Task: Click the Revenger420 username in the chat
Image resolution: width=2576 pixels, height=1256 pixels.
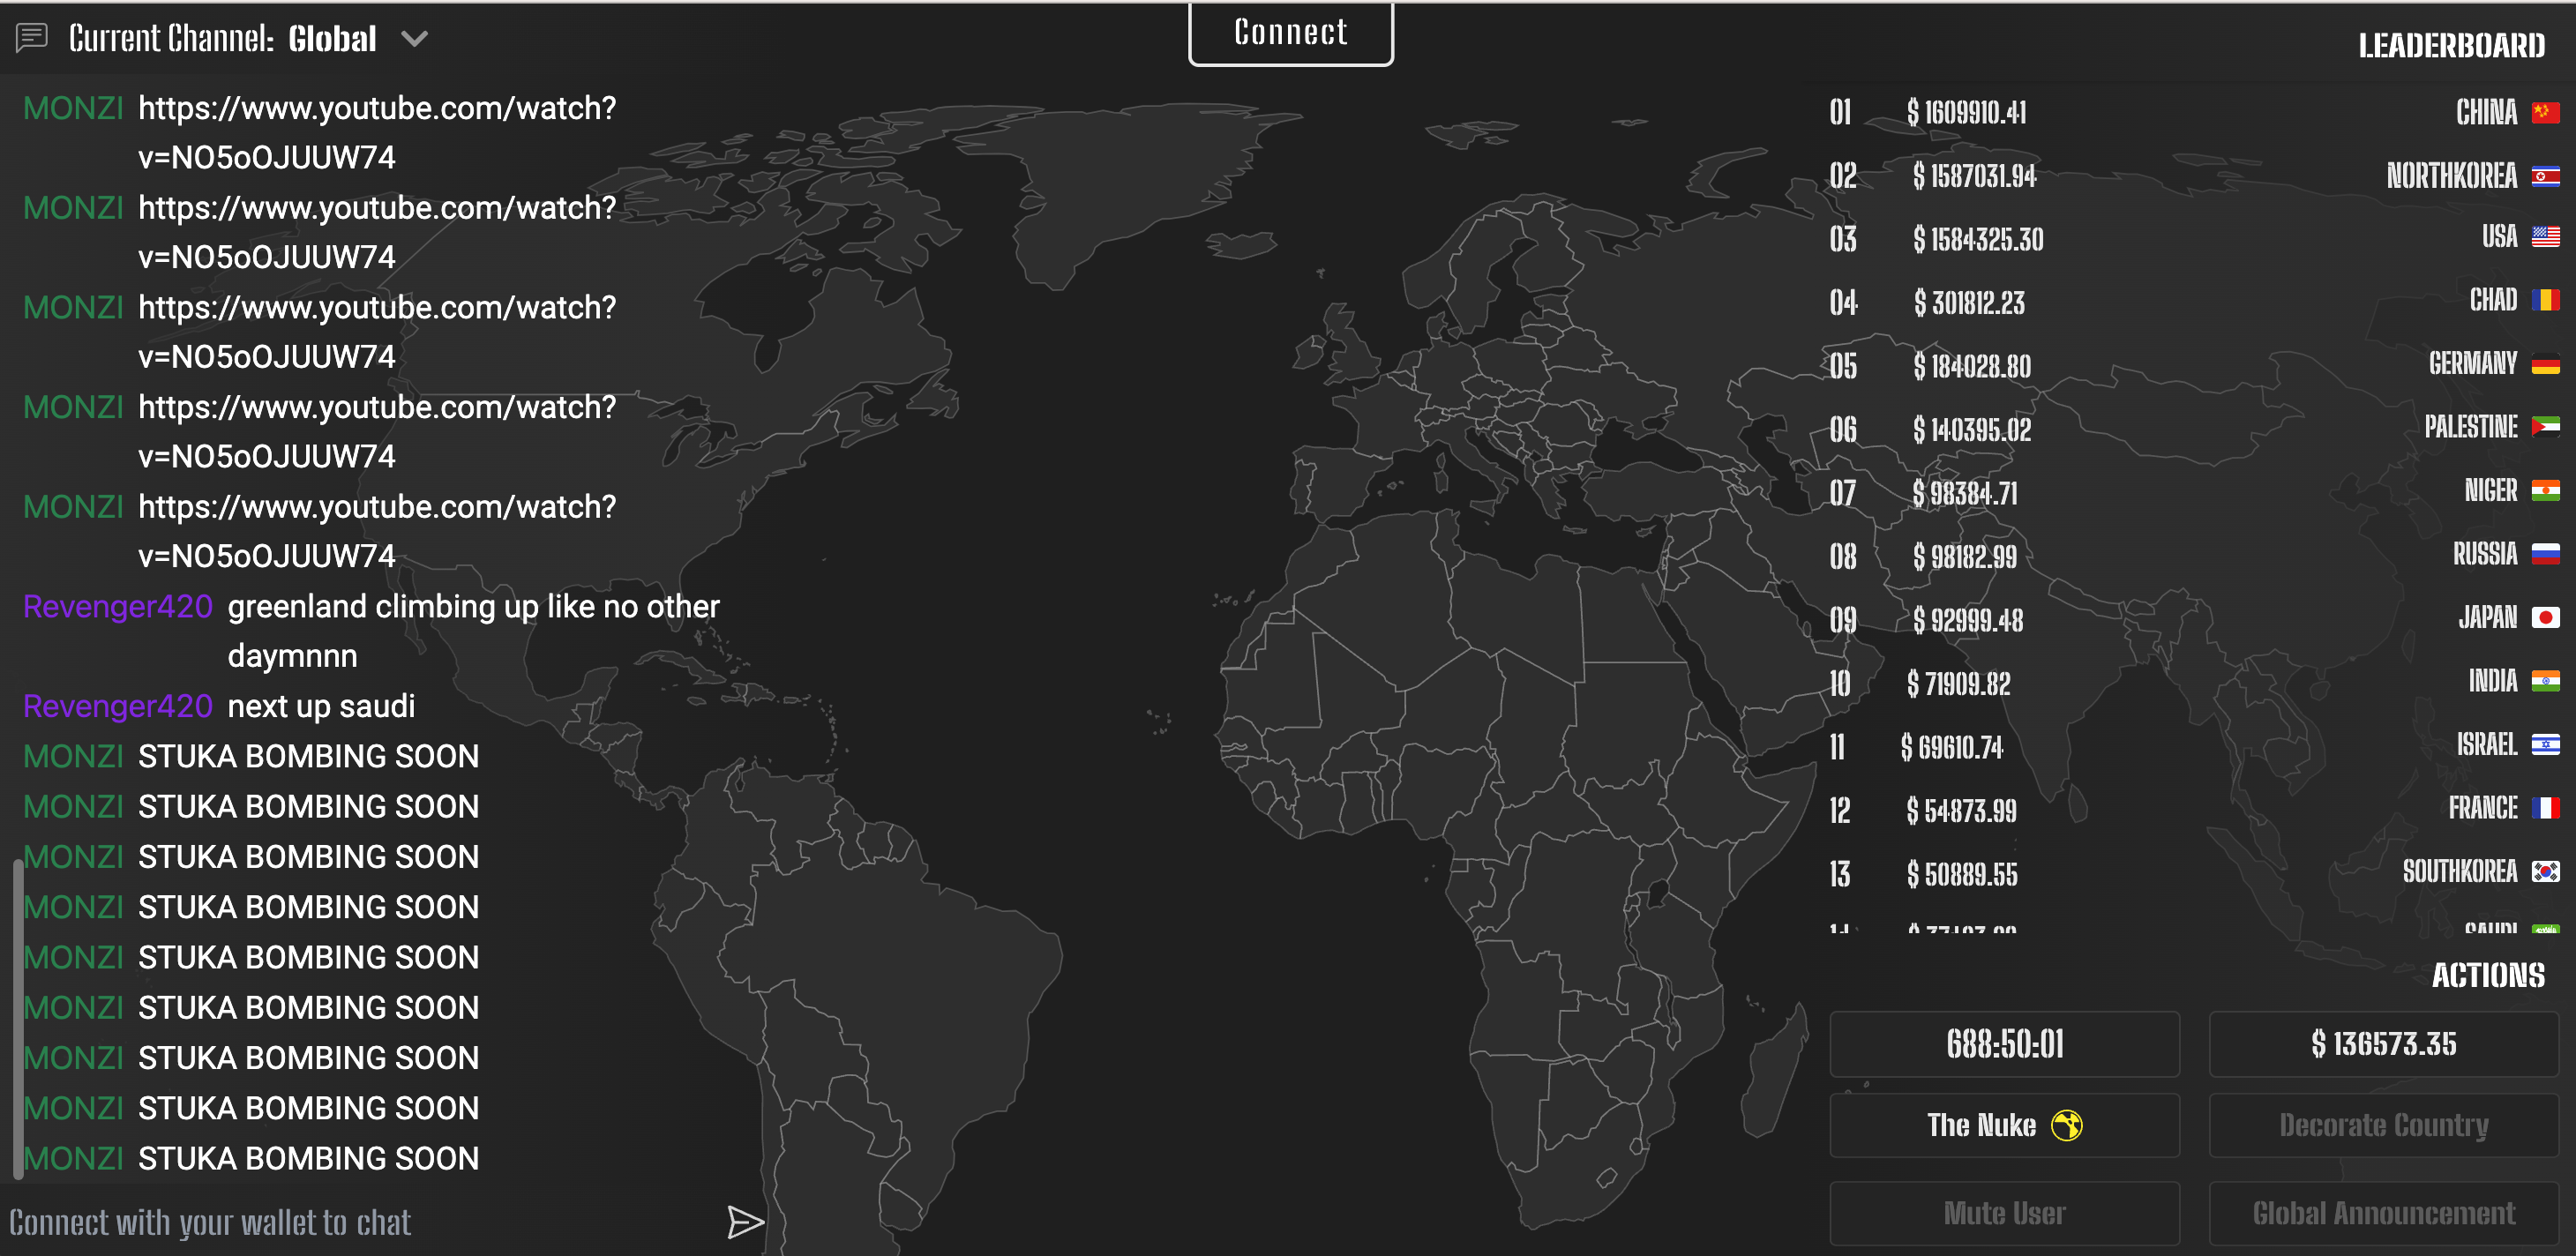Action: (118, 606)
